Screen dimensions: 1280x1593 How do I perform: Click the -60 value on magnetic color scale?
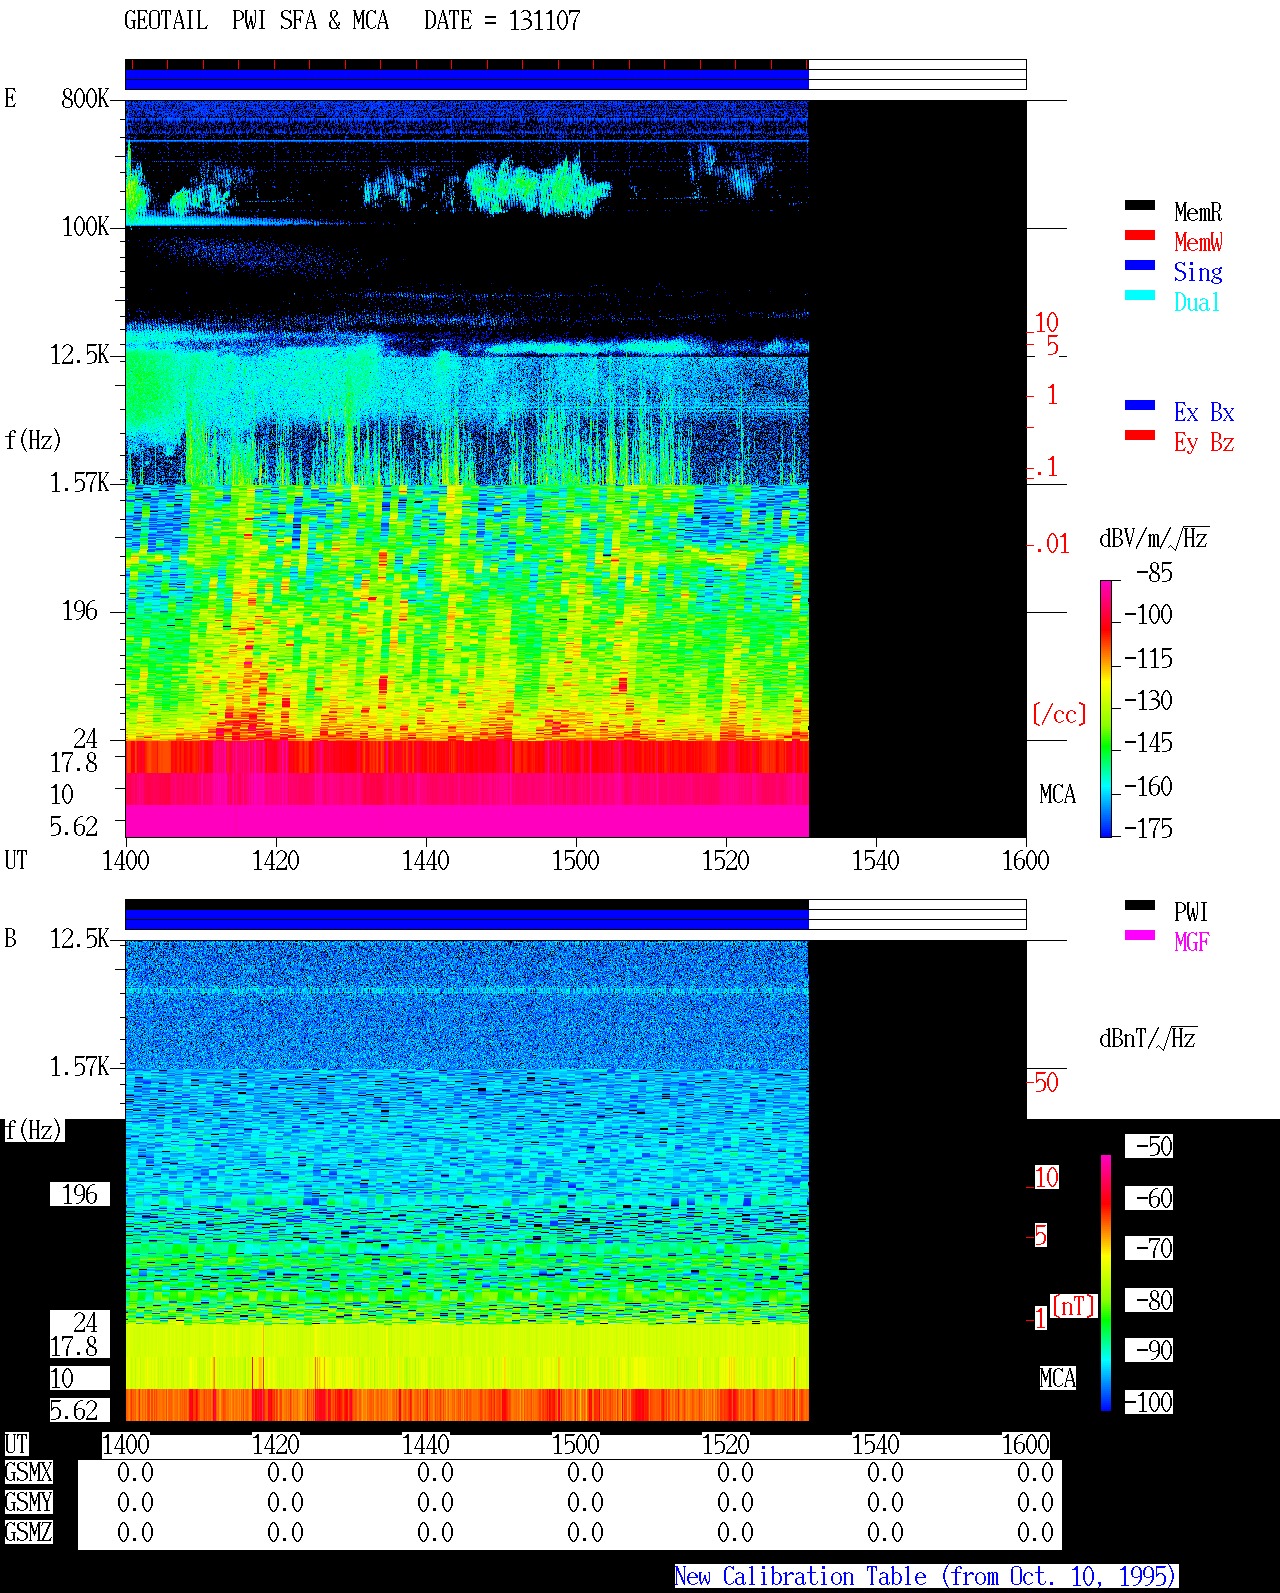click(x=1154, y=1198)
